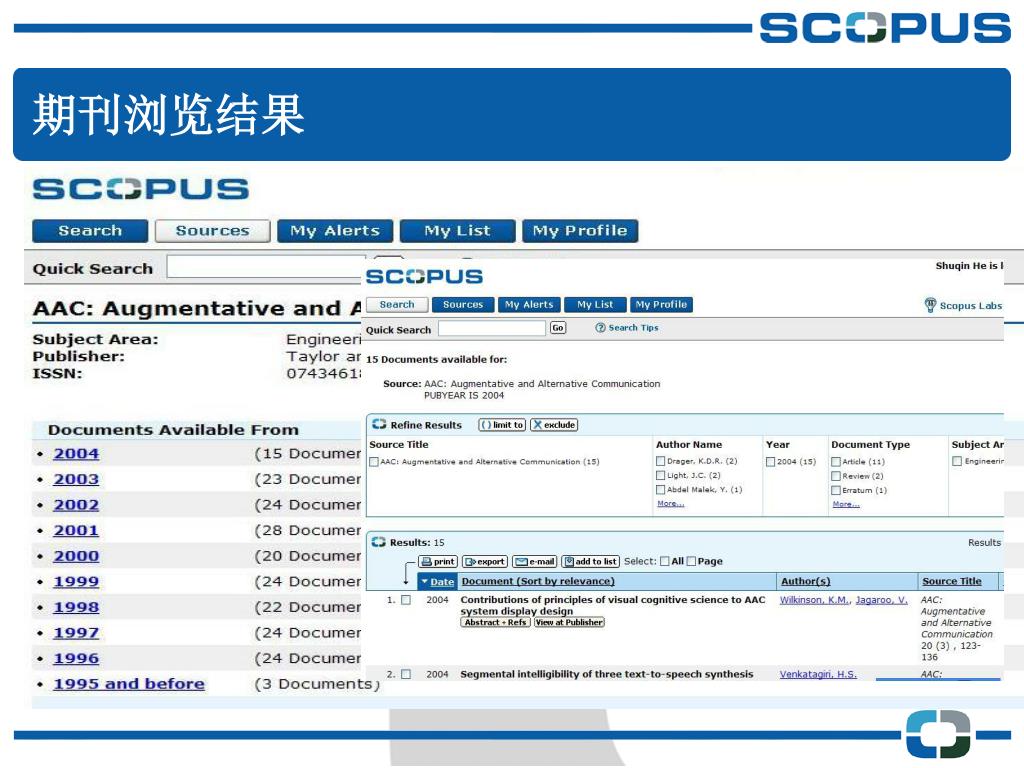1024x768 pixels.
Task: Select the checkbox for result 1
Action: point(406,600)
